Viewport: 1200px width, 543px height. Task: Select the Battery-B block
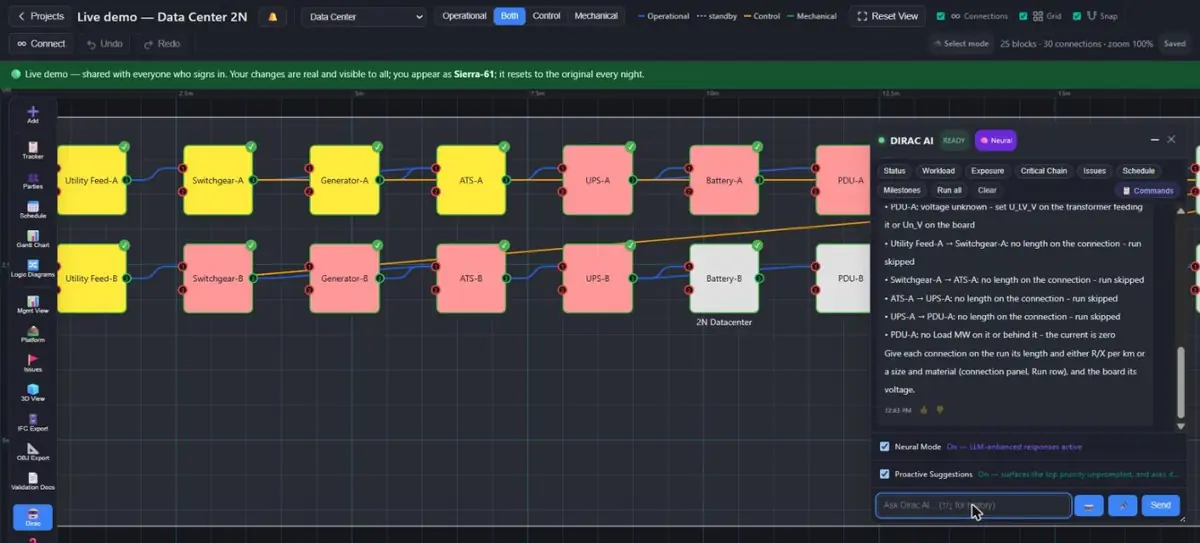click(x=724, y=278)
